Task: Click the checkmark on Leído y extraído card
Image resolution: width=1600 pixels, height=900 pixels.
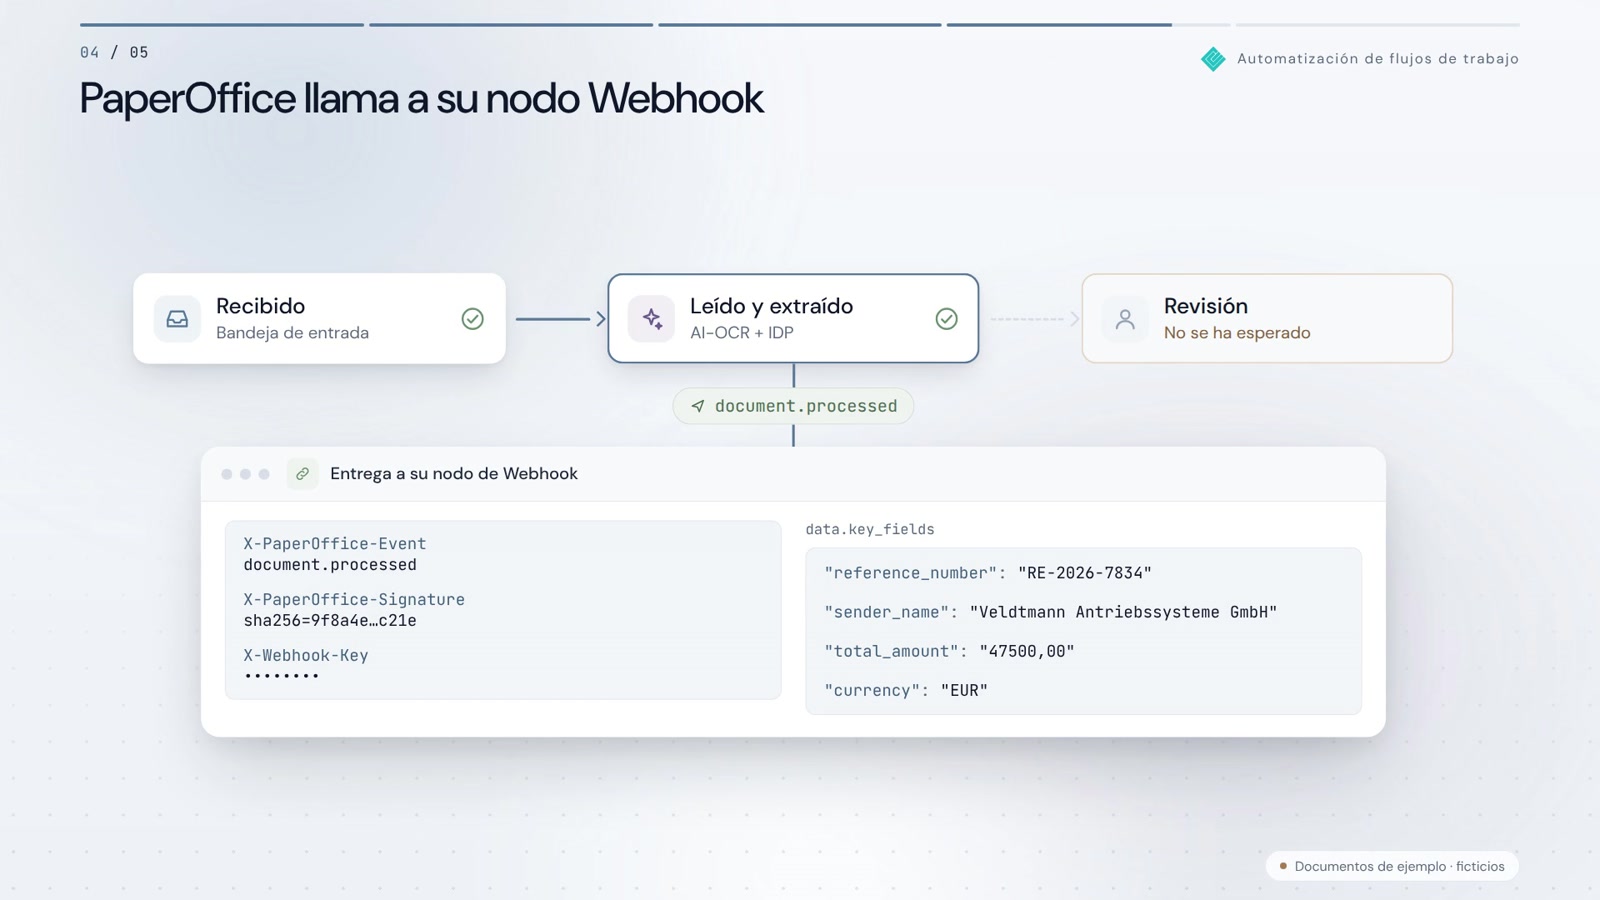Action: [946, 319]
